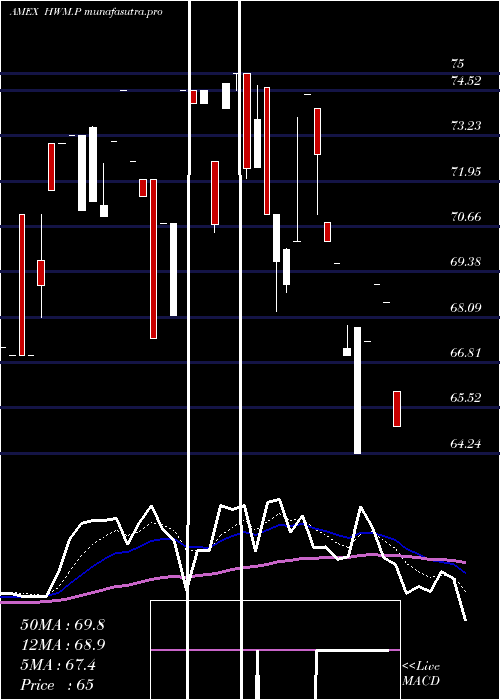Select the 68.09 price axis label
Image resolution: width=500 pixels, height=700 pixels.
point(466,308)
